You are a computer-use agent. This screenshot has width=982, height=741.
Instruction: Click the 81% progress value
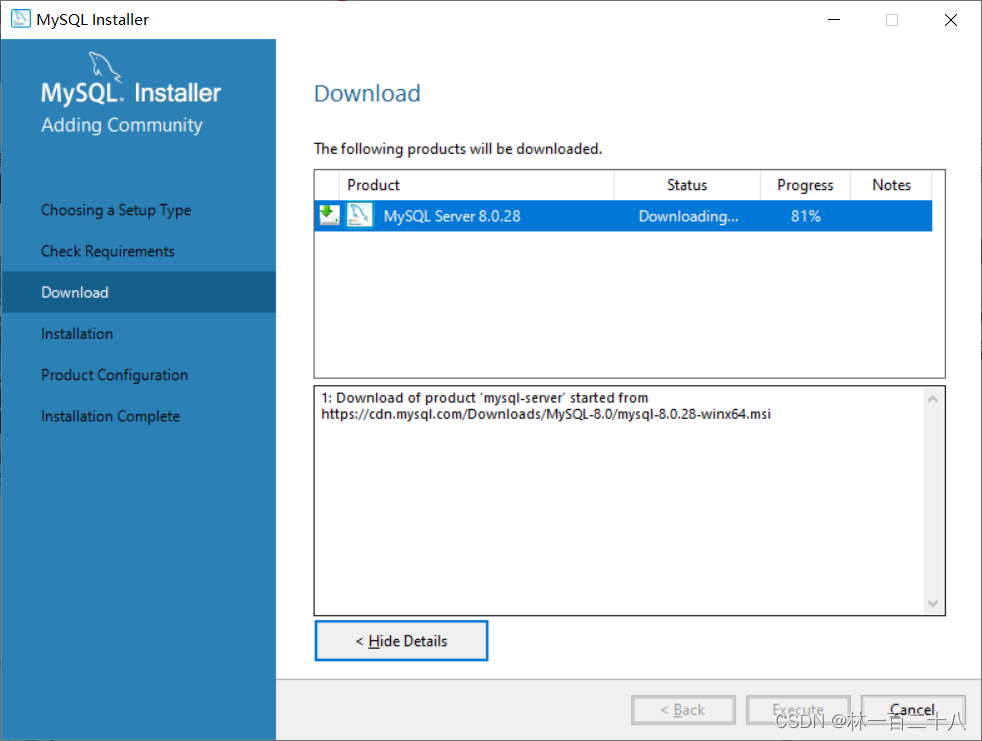point(805,216)
